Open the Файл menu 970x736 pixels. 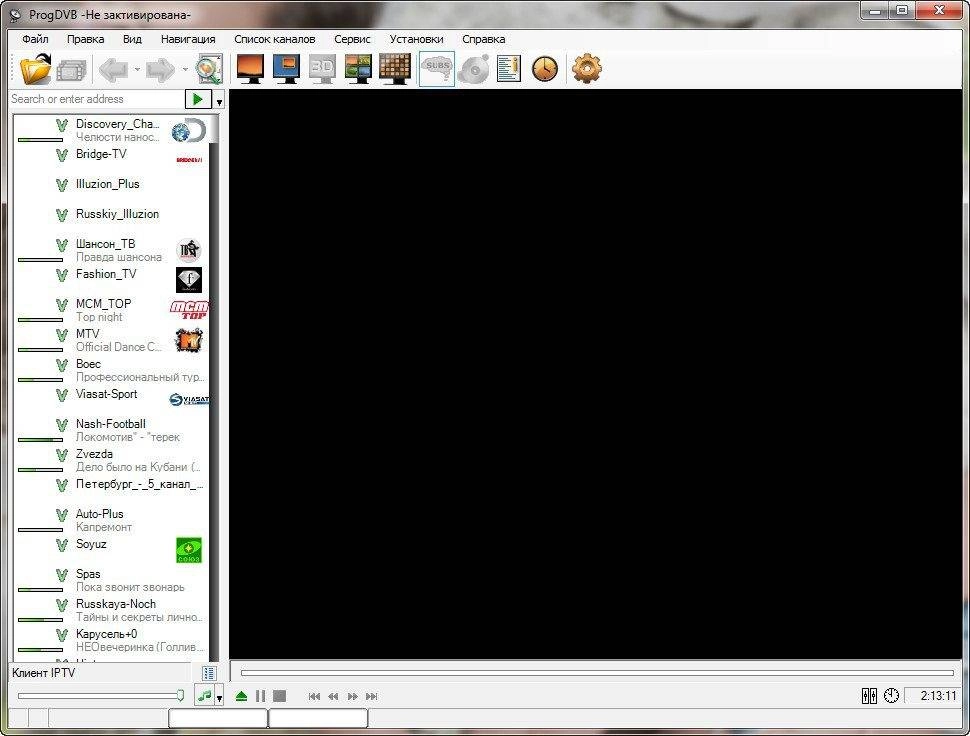coord(35,39)
